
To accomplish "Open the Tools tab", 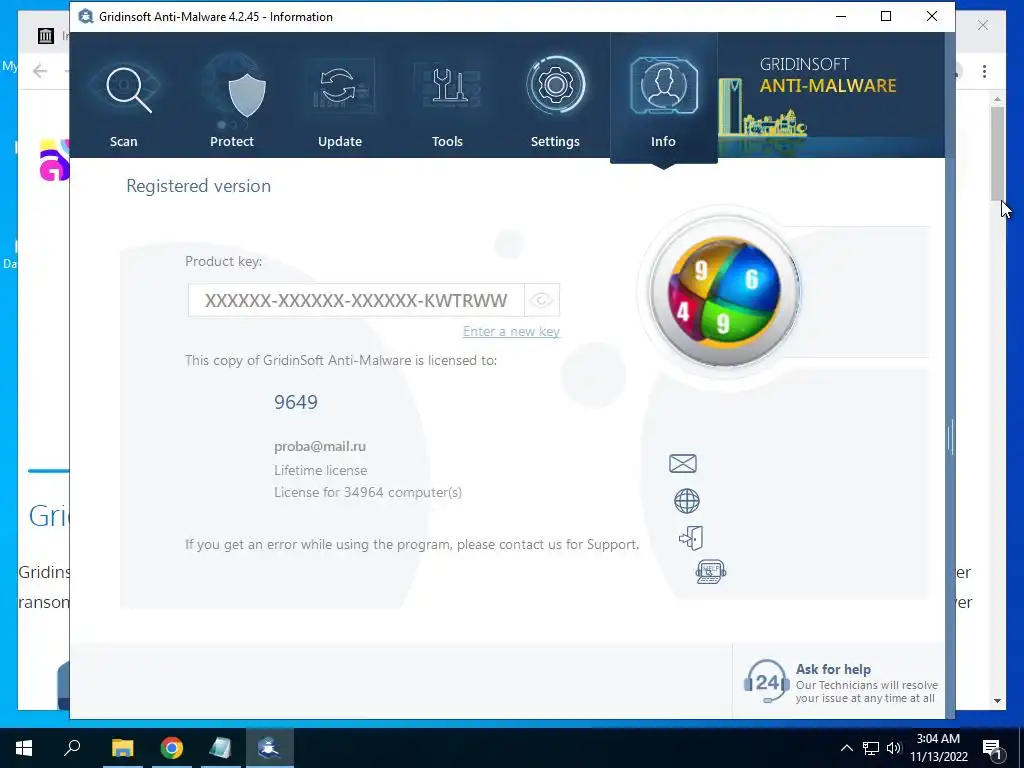I will click(x=447, y=98).
